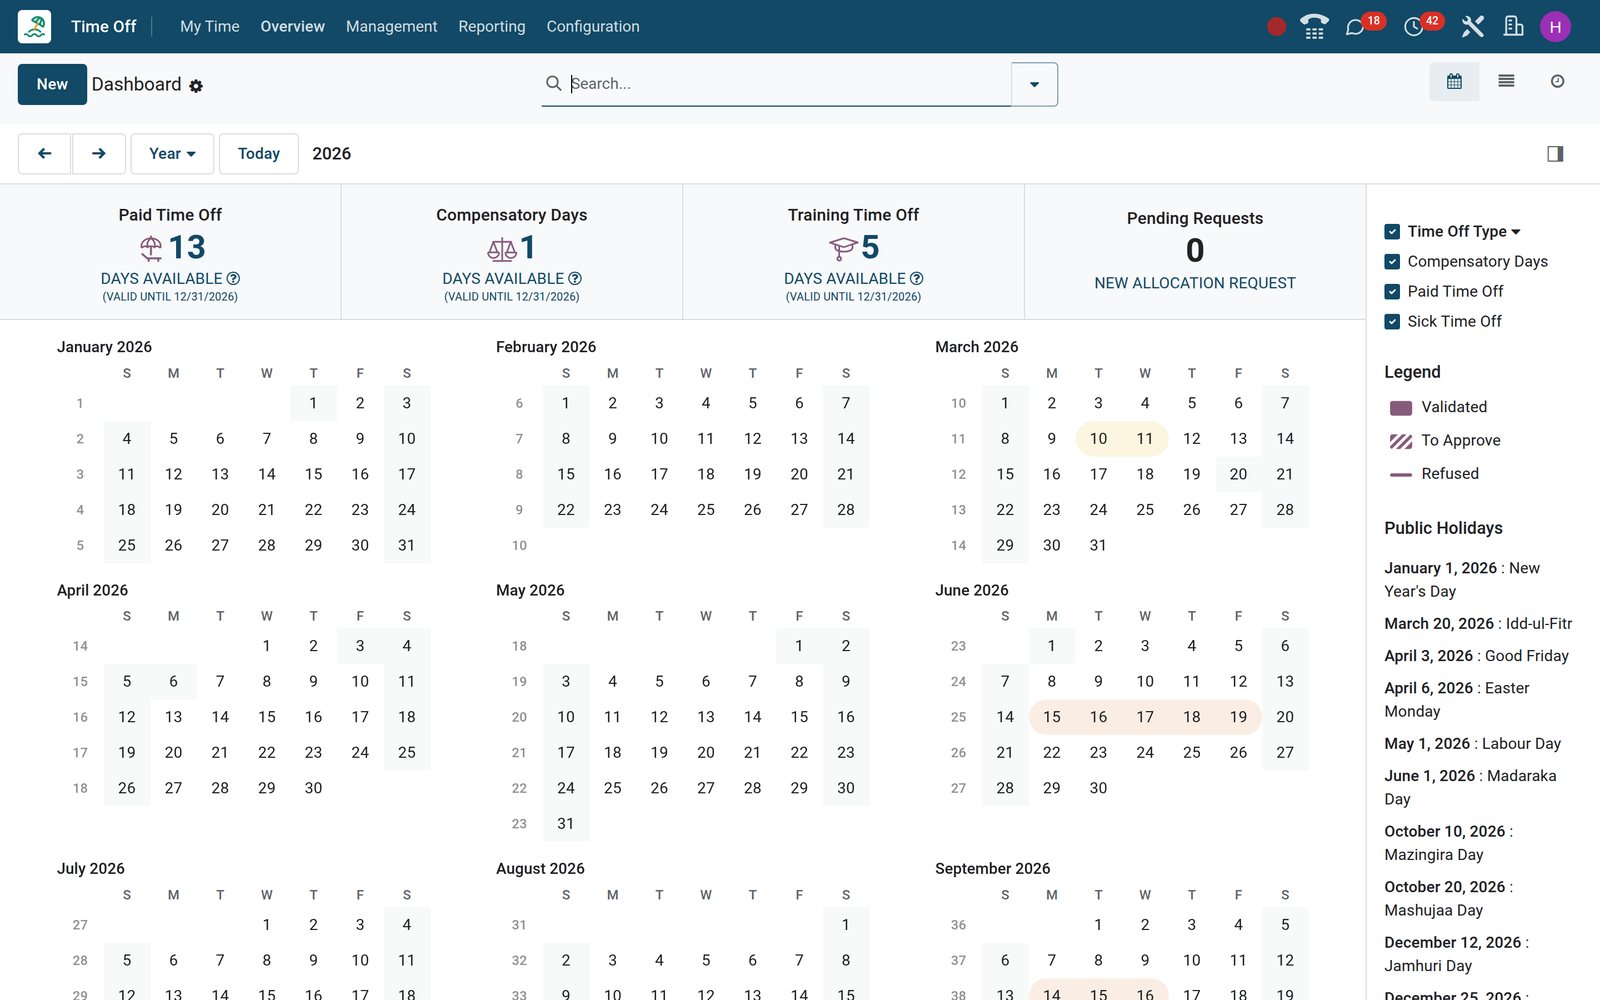Image resolution: width=1600 pixels, height=1000 pixels.
Task: Expand the search options dropdown
Action: pos(1034,85)
